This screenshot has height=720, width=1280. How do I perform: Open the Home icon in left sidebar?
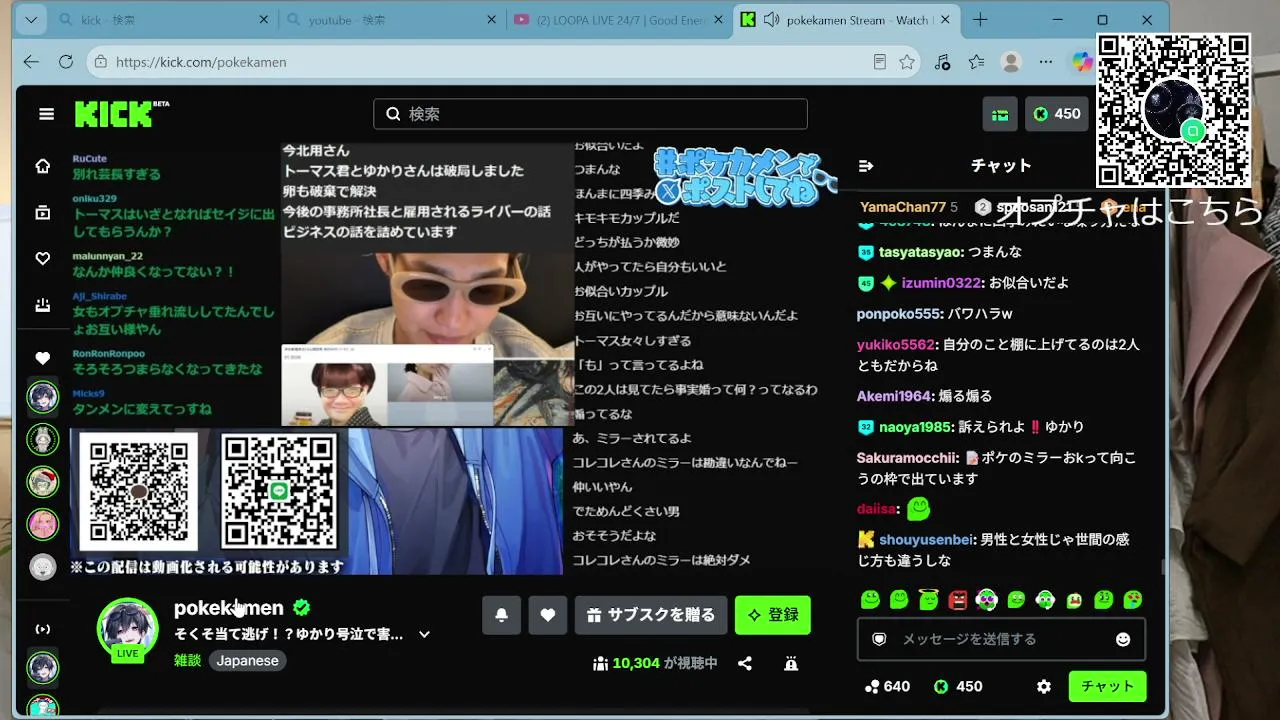click(x=43, y=166)
